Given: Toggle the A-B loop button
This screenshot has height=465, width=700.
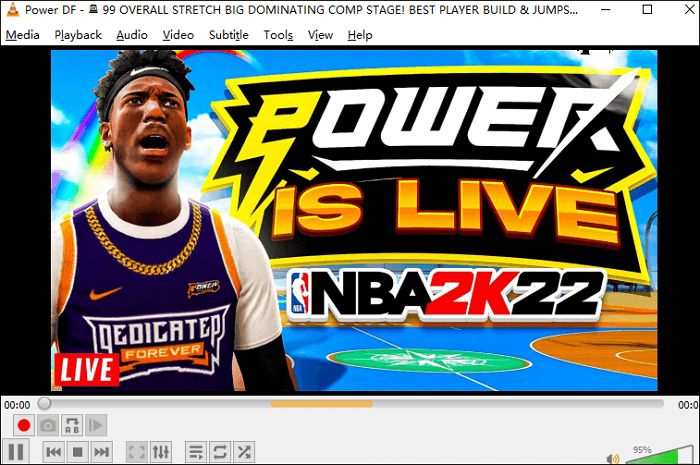Looking at the screenshot, I should coord(72,425).
